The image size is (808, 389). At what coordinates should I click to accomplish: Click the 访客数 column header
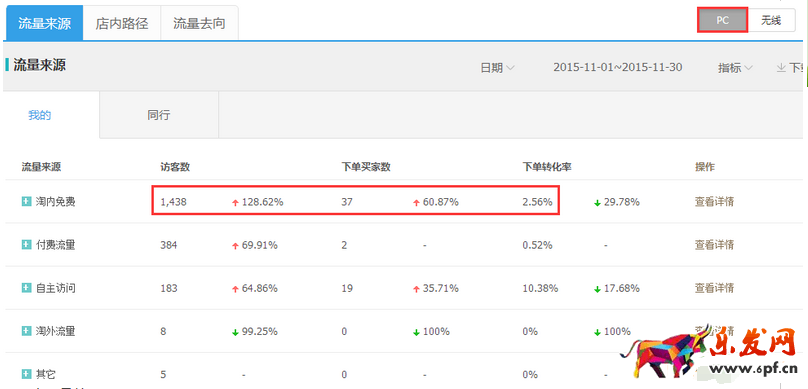pyautogui.click(x=176, y=167)
